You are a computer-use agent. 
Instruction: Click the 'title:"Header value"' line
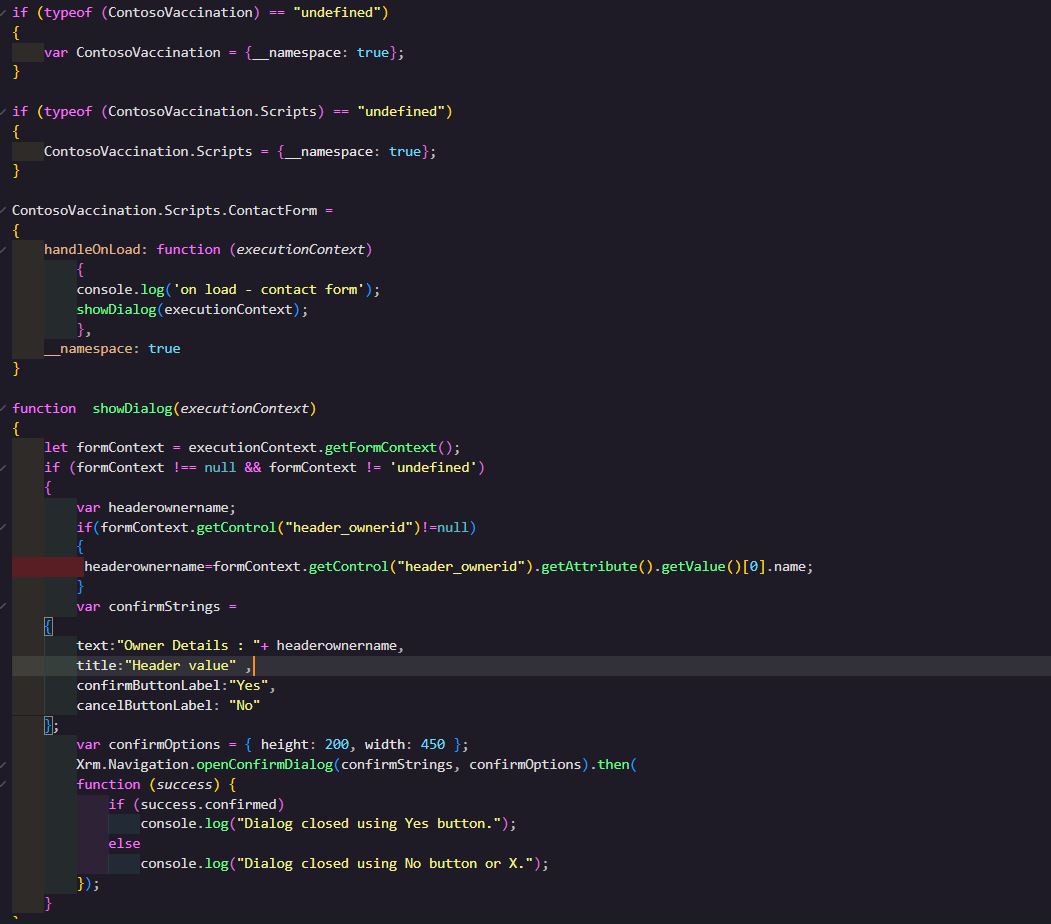[164, 665]
